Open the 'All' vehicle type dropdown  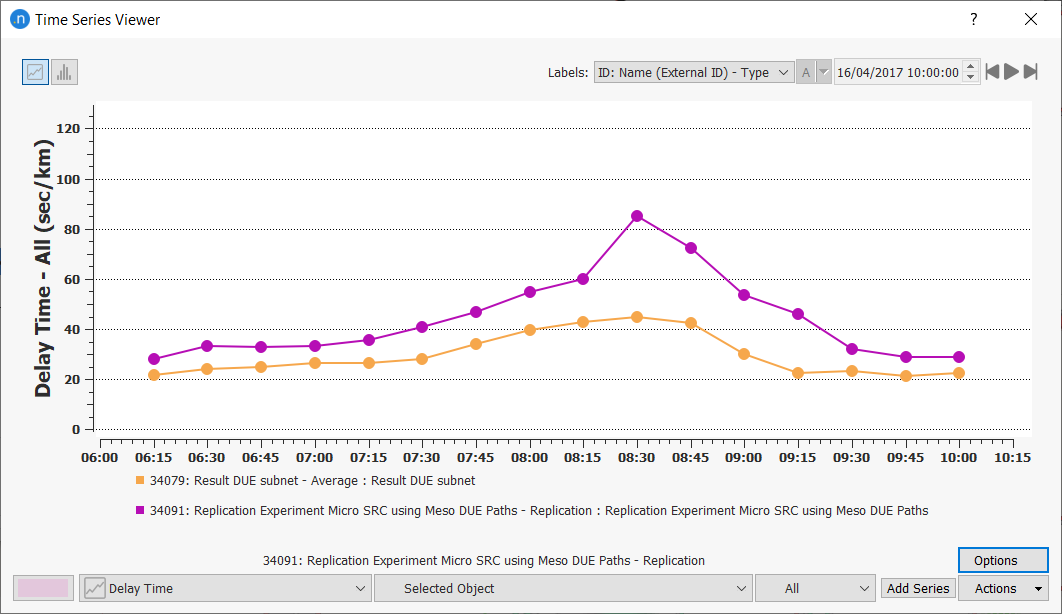click(x=815, y=589)
